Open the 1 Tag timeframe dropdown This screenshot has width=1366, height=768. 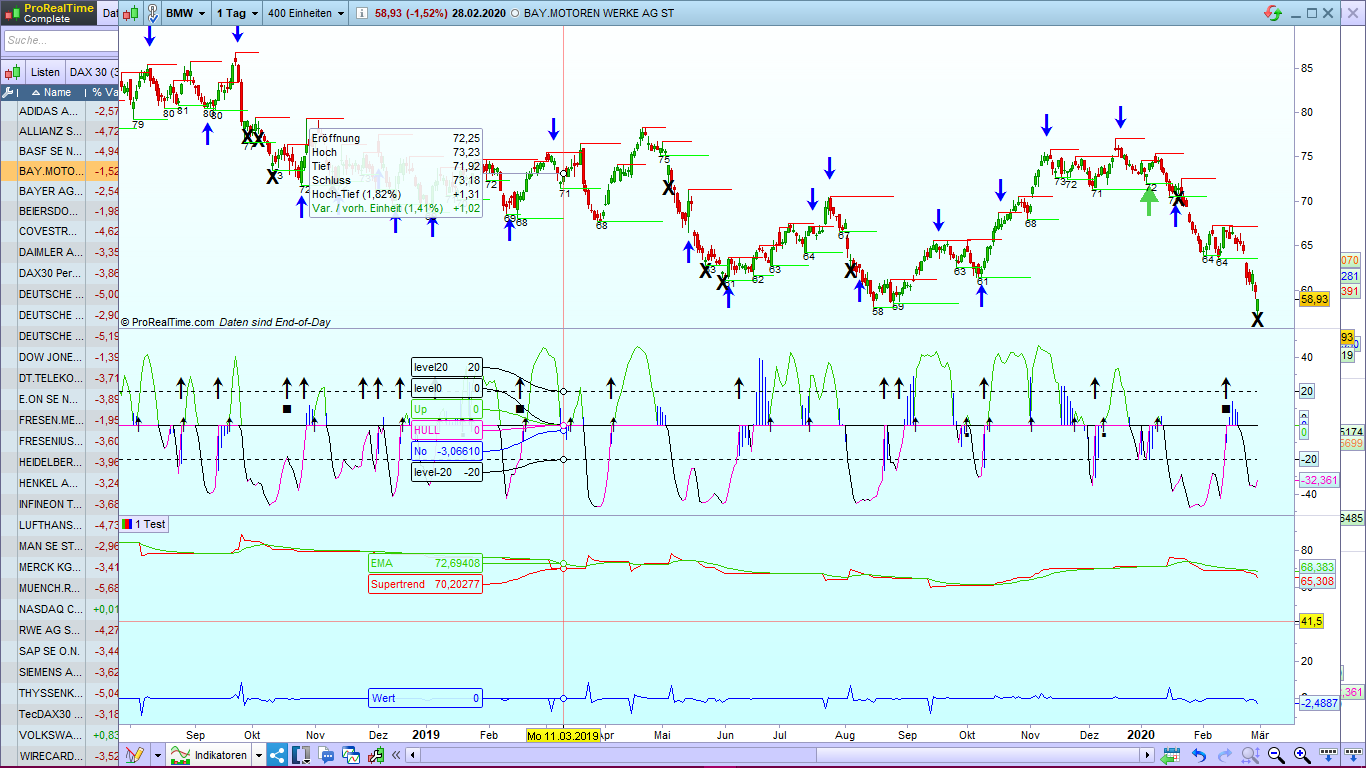(x=236, y=14)
